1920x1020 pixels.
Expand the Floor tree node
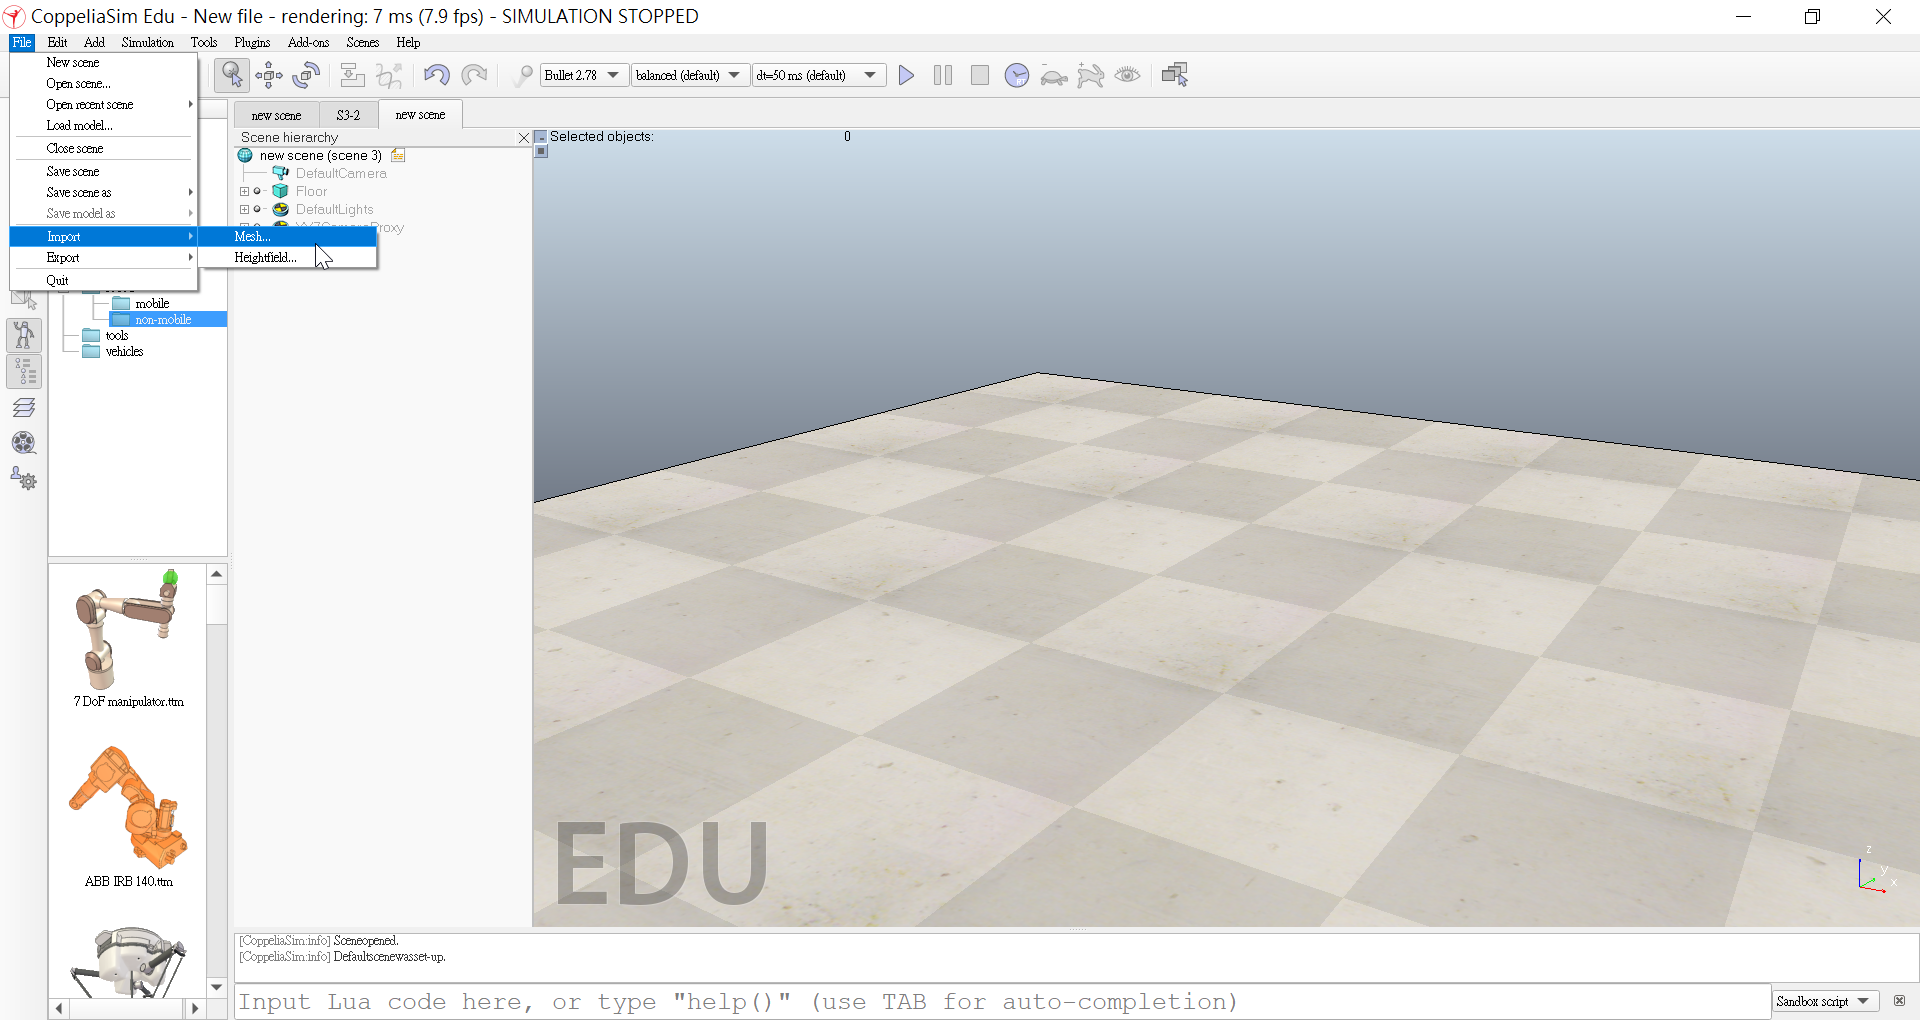click(244, 191)
